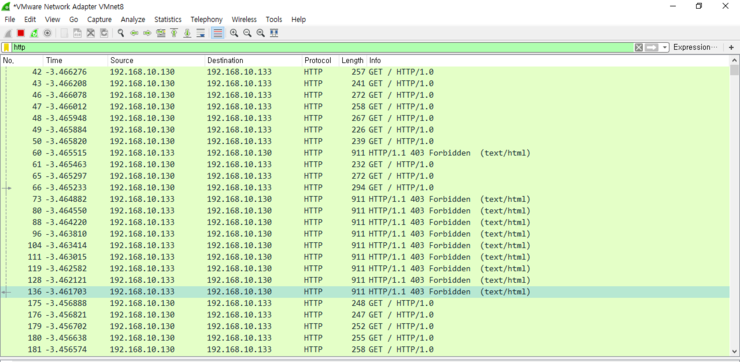Click the save capture file icon
This screenshot has width=740, height=362.
(x=77, y=33)
